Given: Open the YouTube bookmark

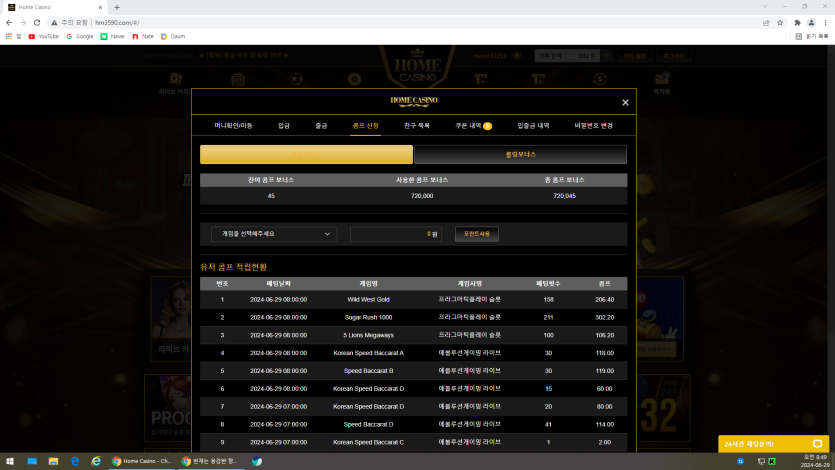Looking at the screenshot, I should [x=44, y=36].
